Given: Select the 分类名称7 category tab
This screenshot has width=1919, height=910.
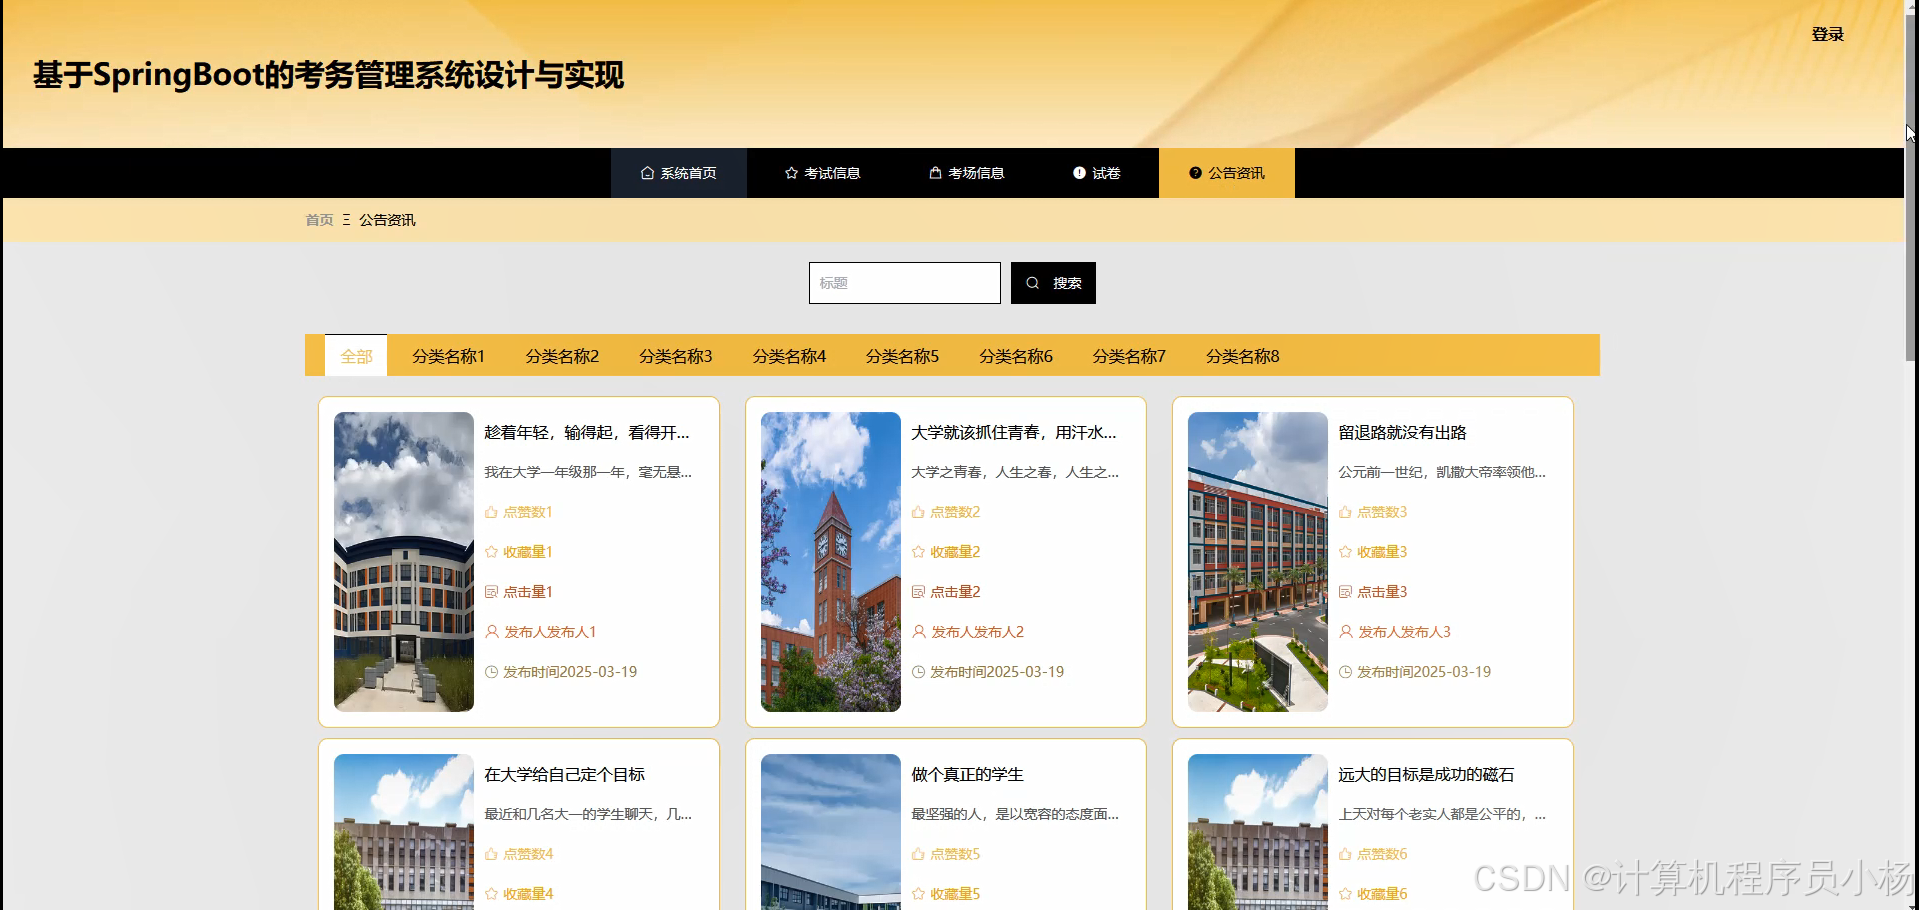Looking at the screenshot, I should coord(1129,356).
